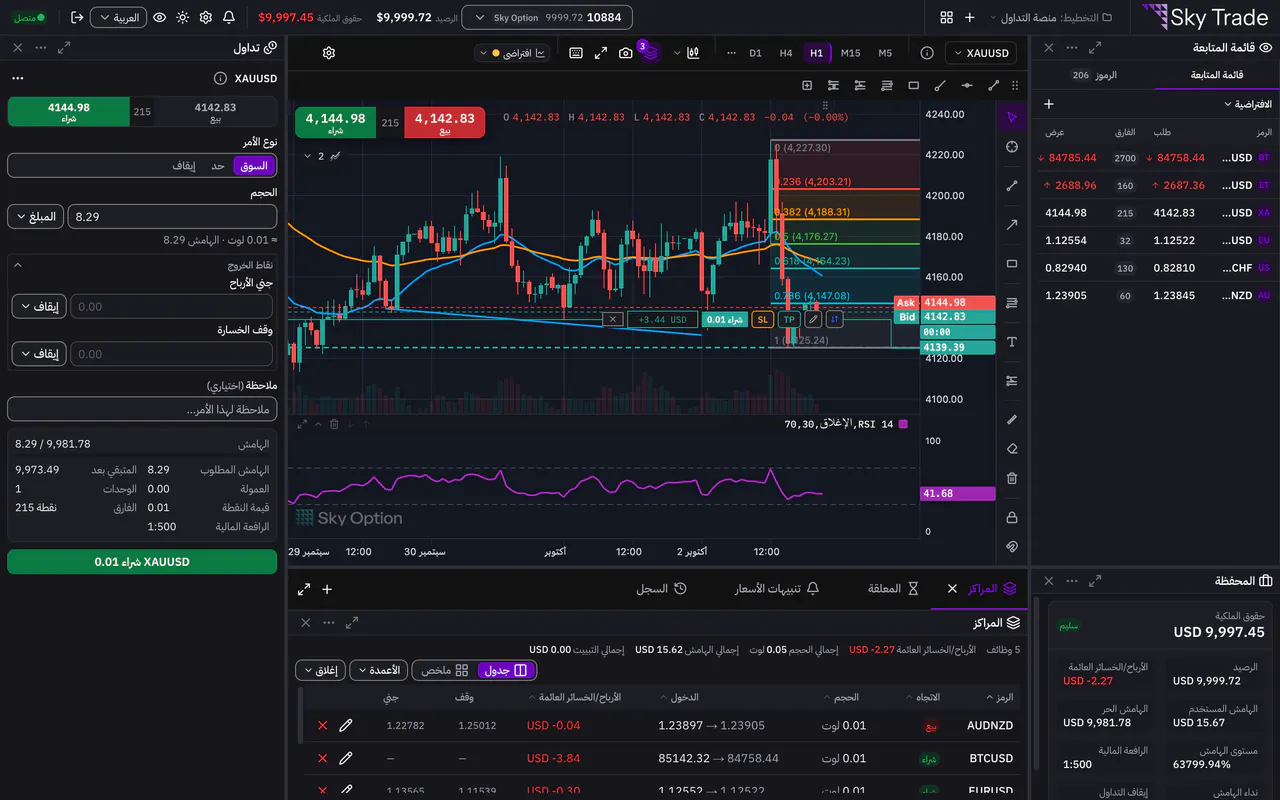Select the eraser tool in chart sidebar
The image size is (1280, 800).
[1012, 449]
